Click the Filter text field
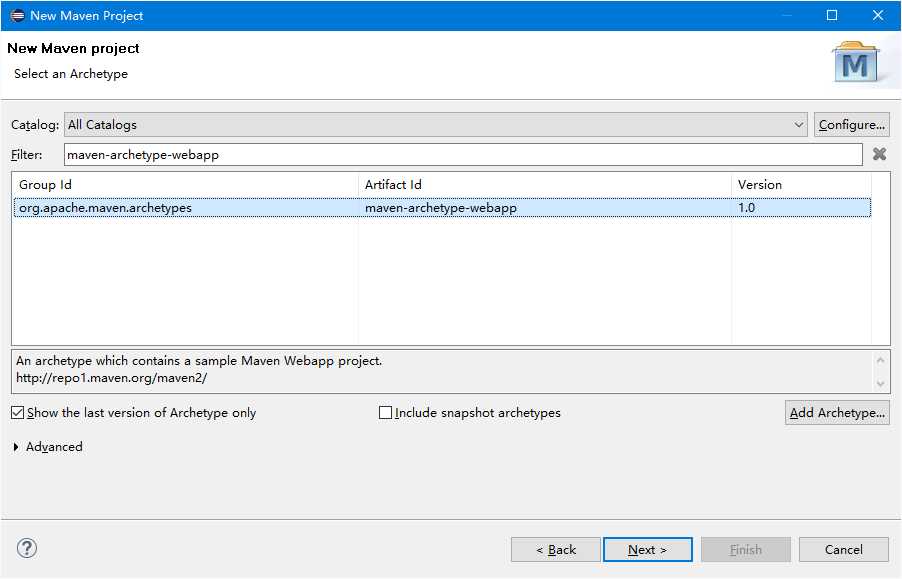Screen dimensions: 902x579 pyautogui.click(x=462, y=155)
